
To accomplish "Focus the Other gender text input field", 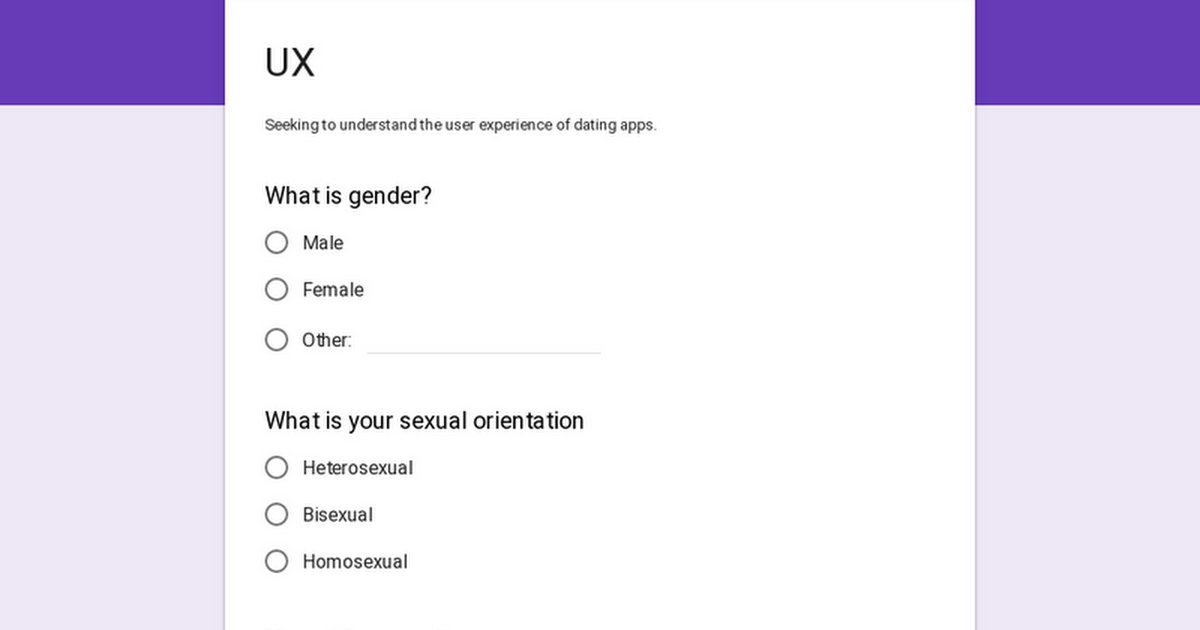I will [483, 341].
